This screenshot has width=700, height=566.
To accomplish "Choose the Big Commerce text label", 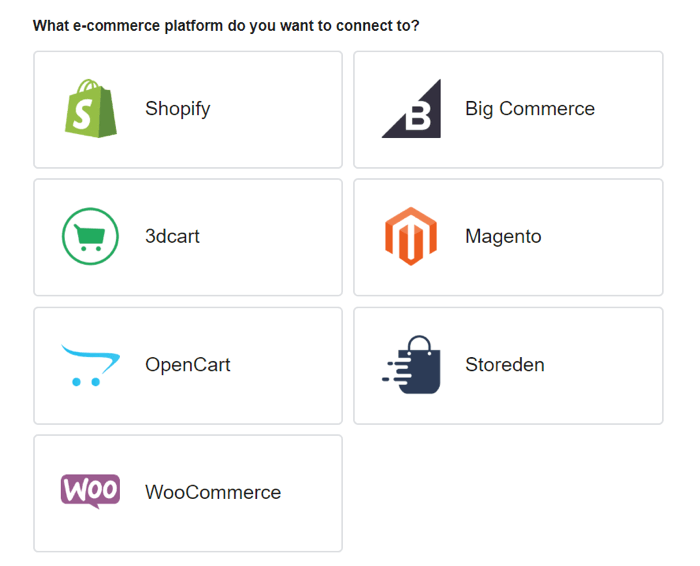I will pyautogui.click(x=529, y=109).
